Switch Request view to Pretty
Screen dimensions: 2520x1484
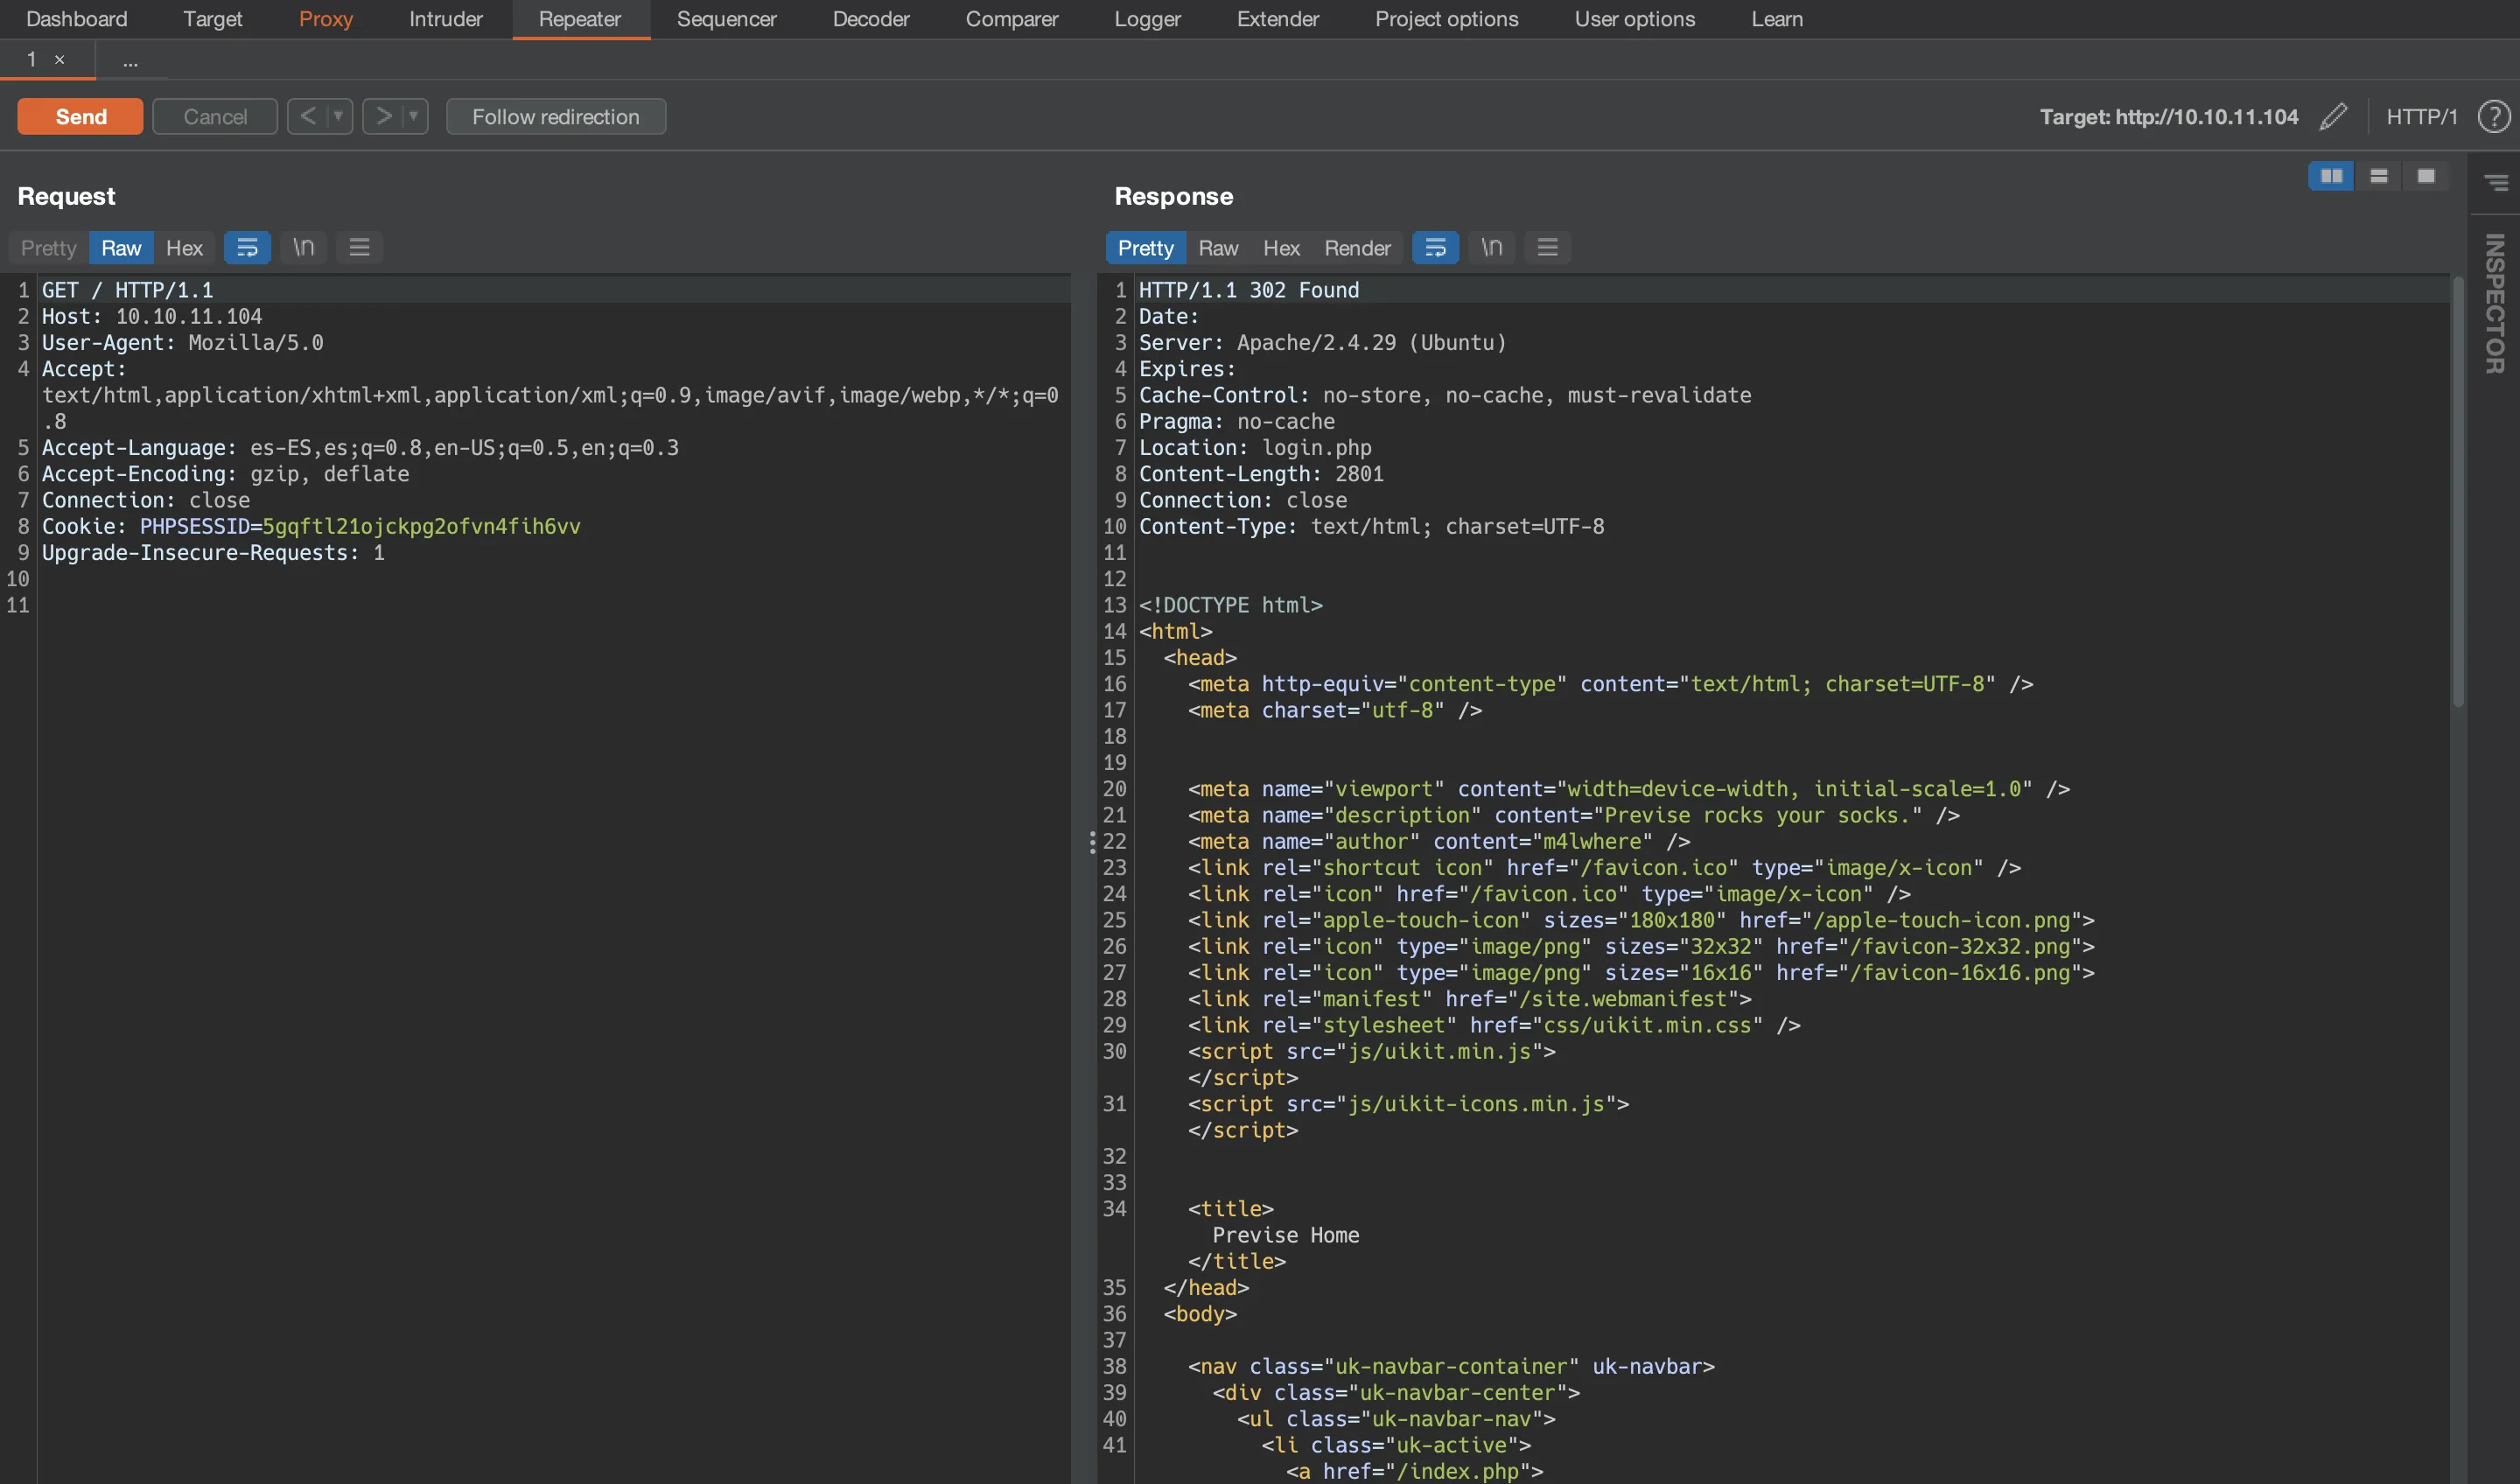pyautogui.click(x=49, y=247)
